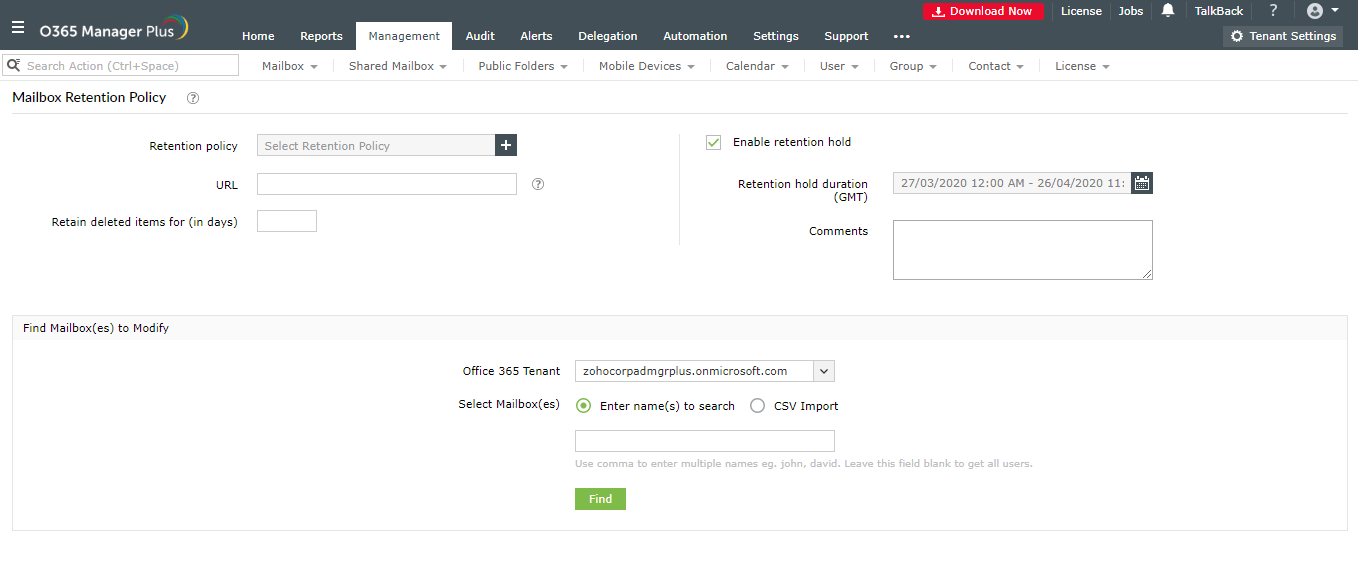Open help beside Mailbox Retention Policy title
1358x580 pixels.
click(x=193, y=98)
